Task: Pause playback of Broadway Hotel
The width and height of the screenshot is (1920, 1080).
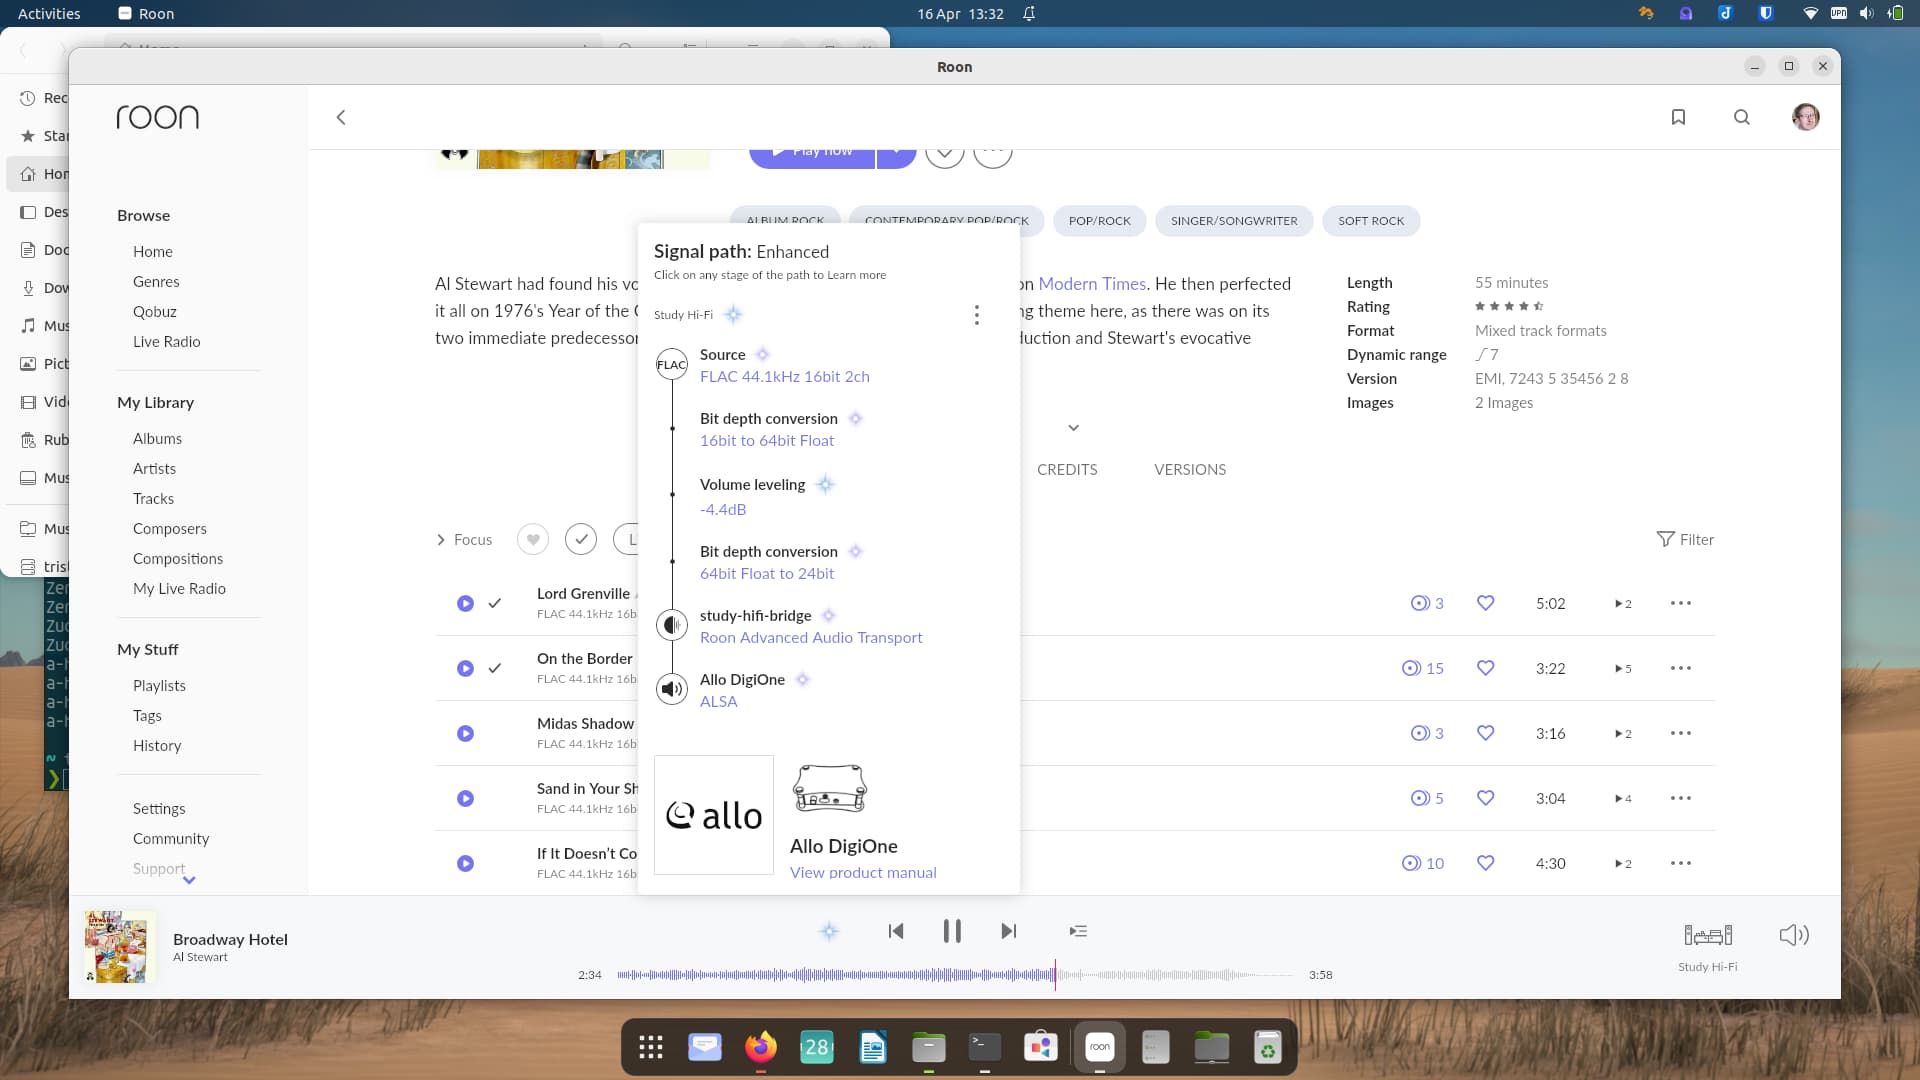Action: point(952,931)
